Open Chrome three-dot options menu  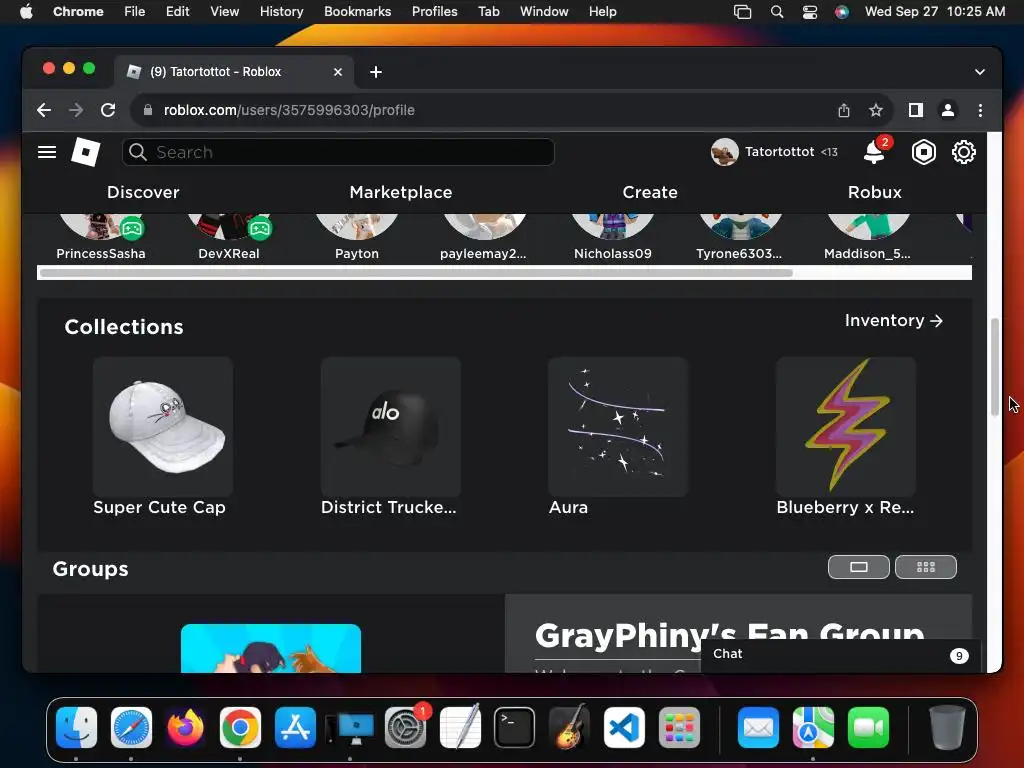(x=980, y=110)
